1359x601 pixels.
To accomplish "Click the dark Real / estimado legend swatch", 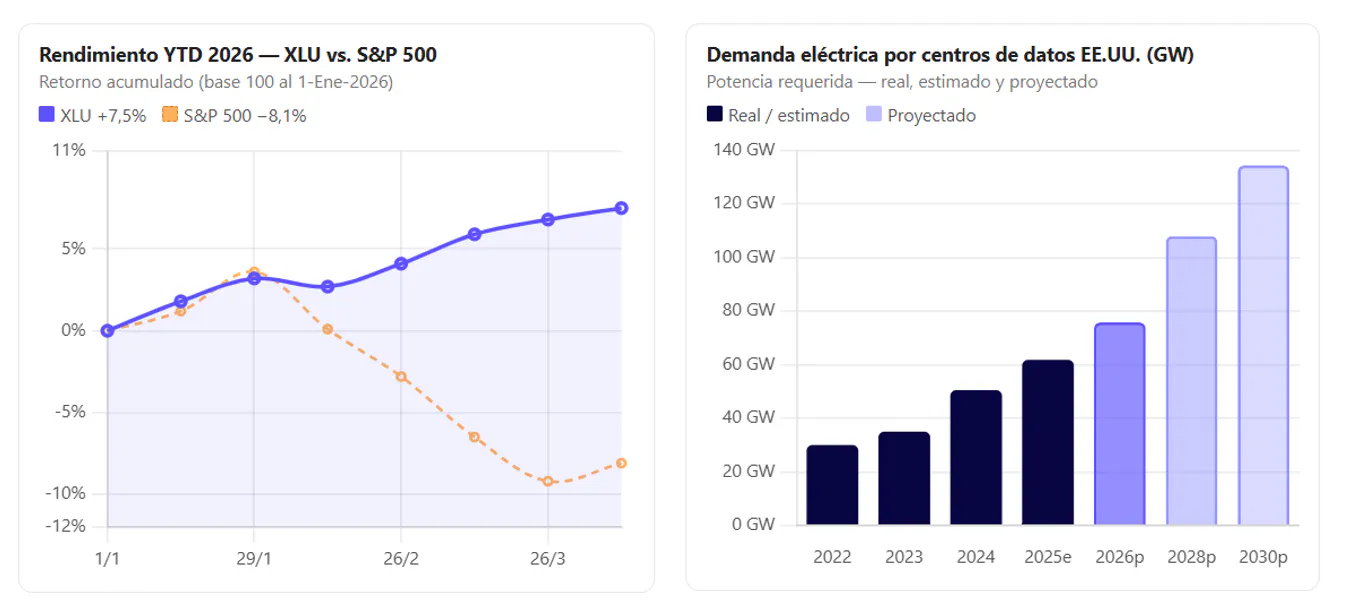I will tap(715, 115).
